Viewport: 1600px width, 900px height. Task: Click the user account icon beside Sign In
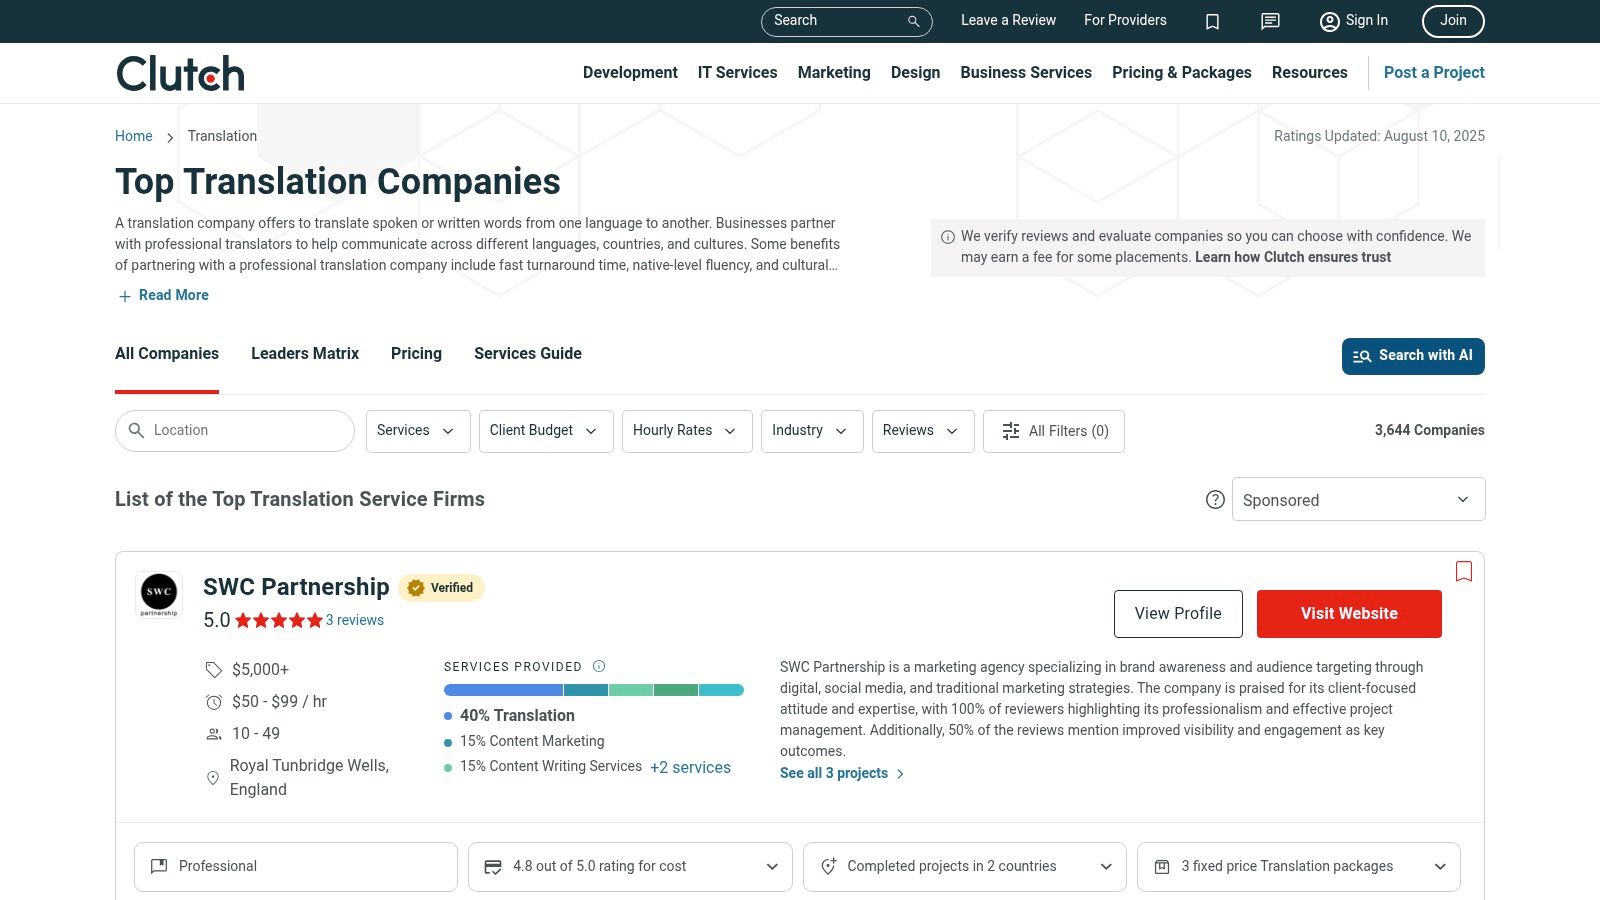tap(1329, 21)
